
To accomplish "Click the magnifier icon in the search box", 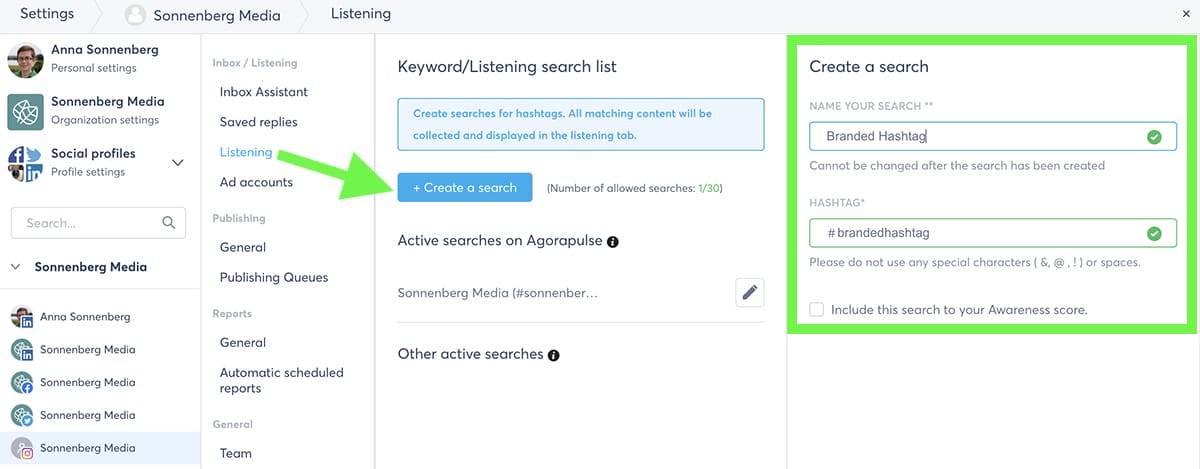I will pyautogui.click(x=168, y=223).
